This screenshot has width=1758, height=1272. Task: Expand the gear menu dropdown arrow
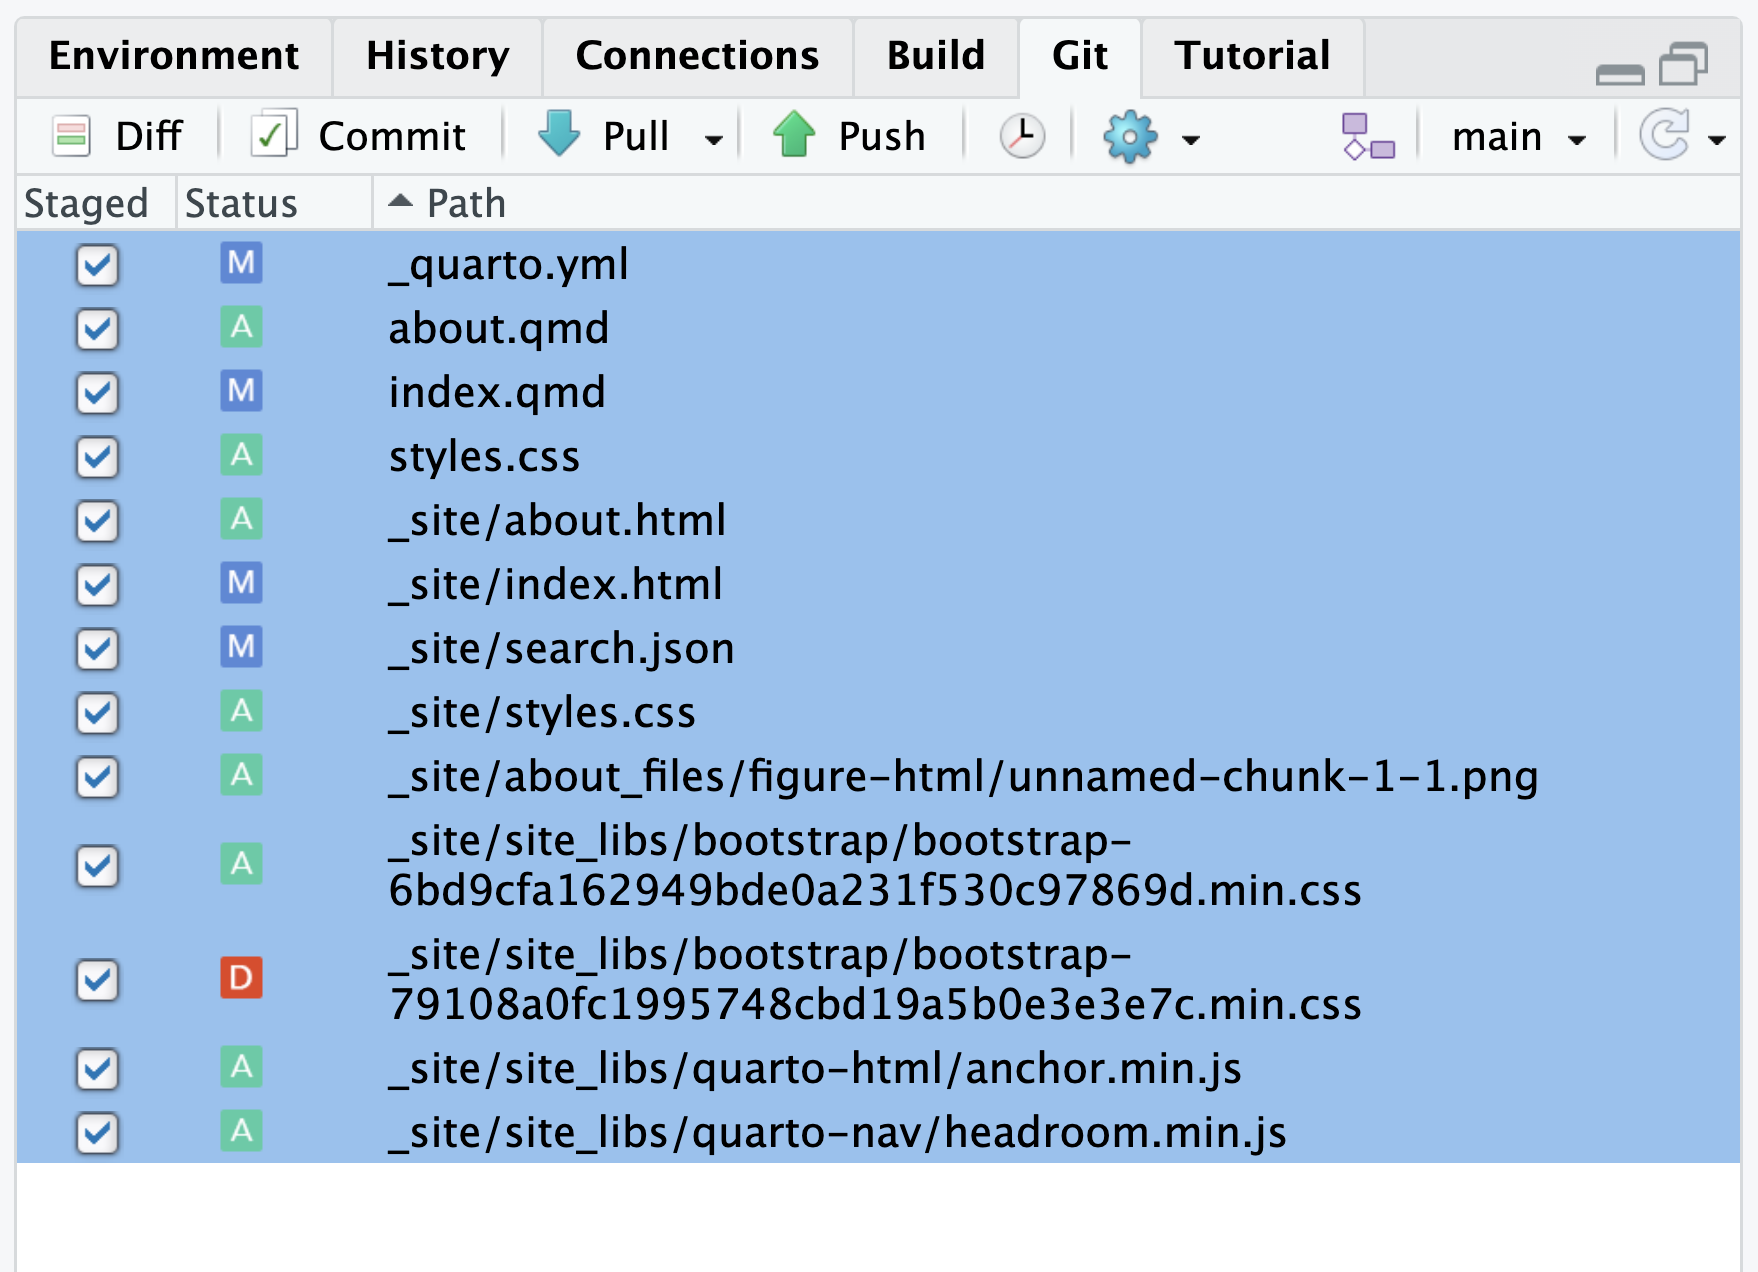(x=1190, y=139)
